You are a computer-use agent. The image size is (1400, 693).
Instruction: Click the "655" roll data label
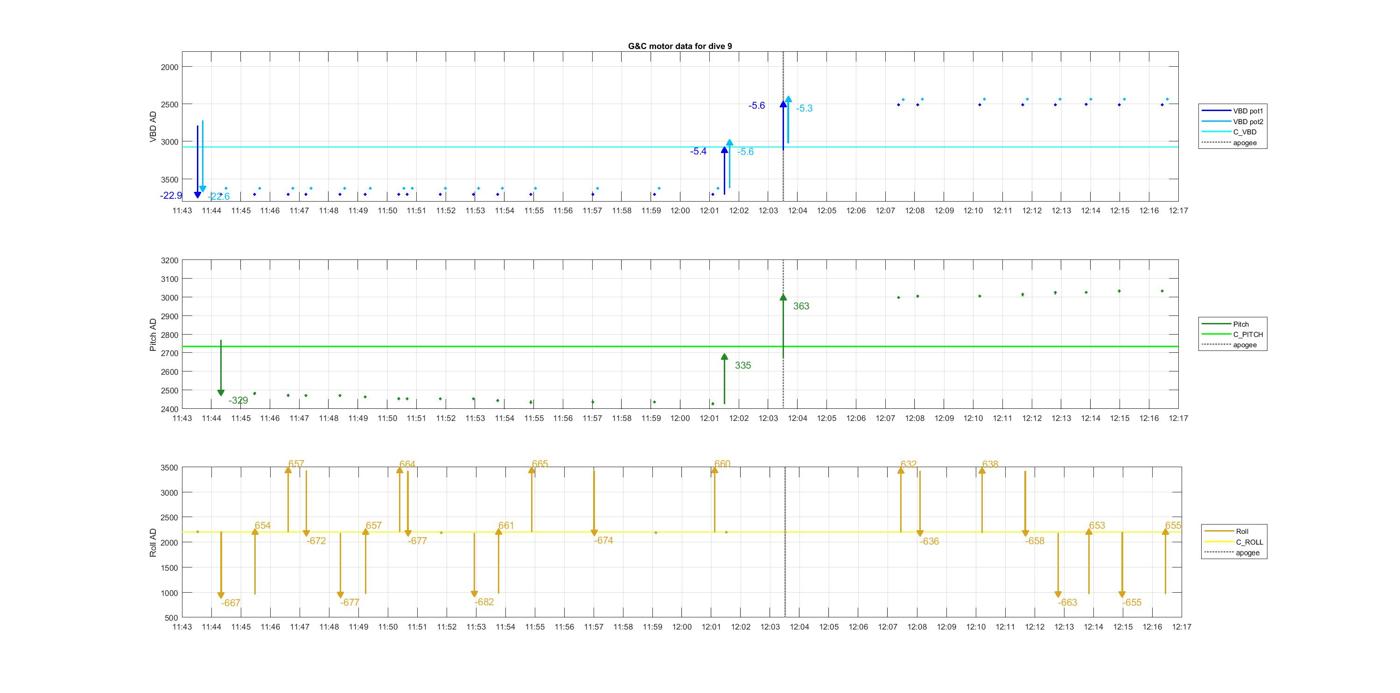(1173, 526)
